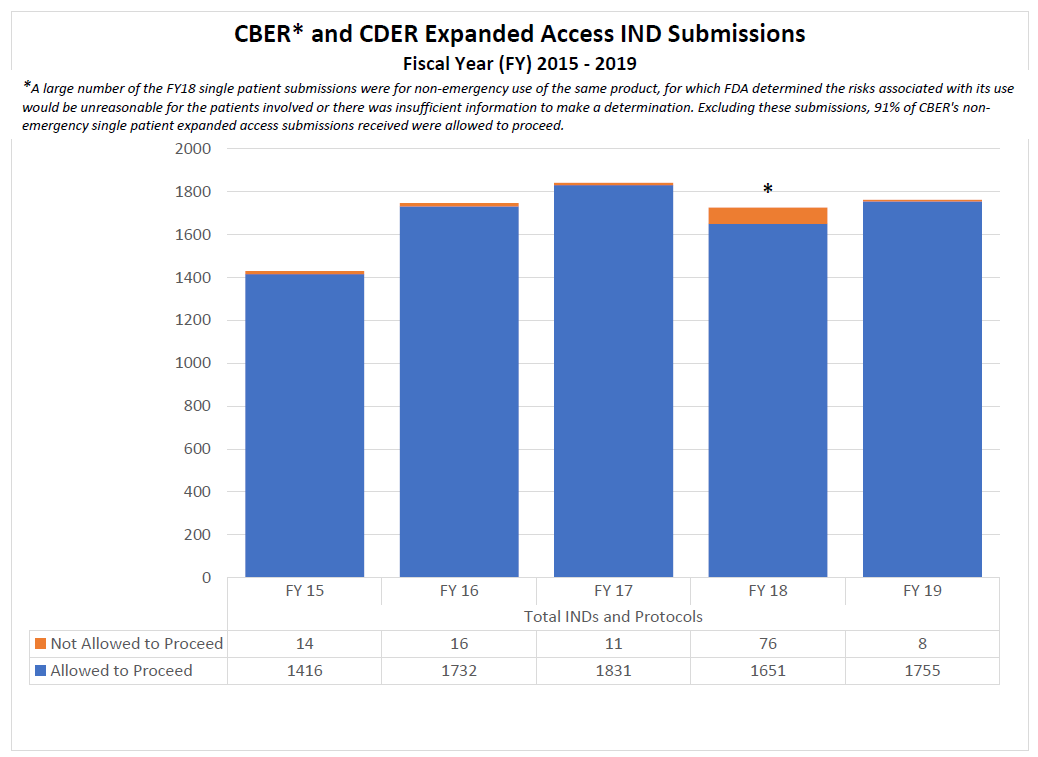The height and width of the screenshot is (757, 1038).
Task: Click the 1600 y-axis label
Action: 193,235
